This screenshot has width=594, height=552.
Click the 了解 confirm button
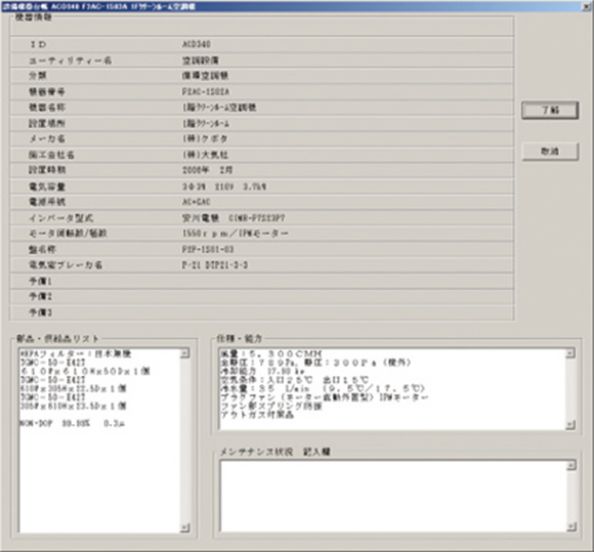coord(550,110)
